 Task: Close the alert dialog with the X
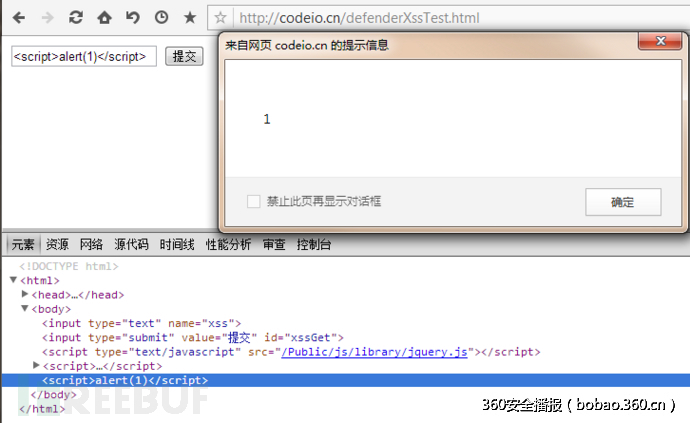(x=660, y=41)
